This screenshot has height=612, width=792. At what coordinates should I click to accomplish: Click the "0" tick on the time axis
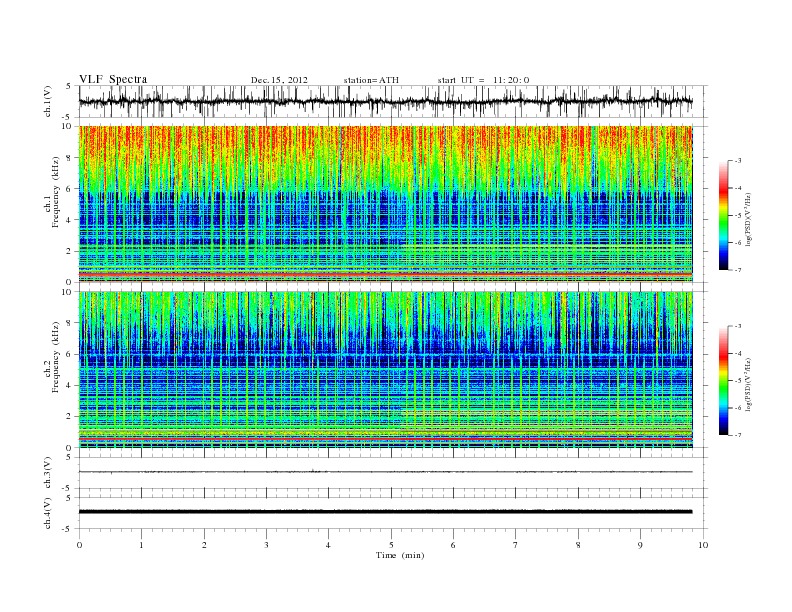click(x=79, y=545)
